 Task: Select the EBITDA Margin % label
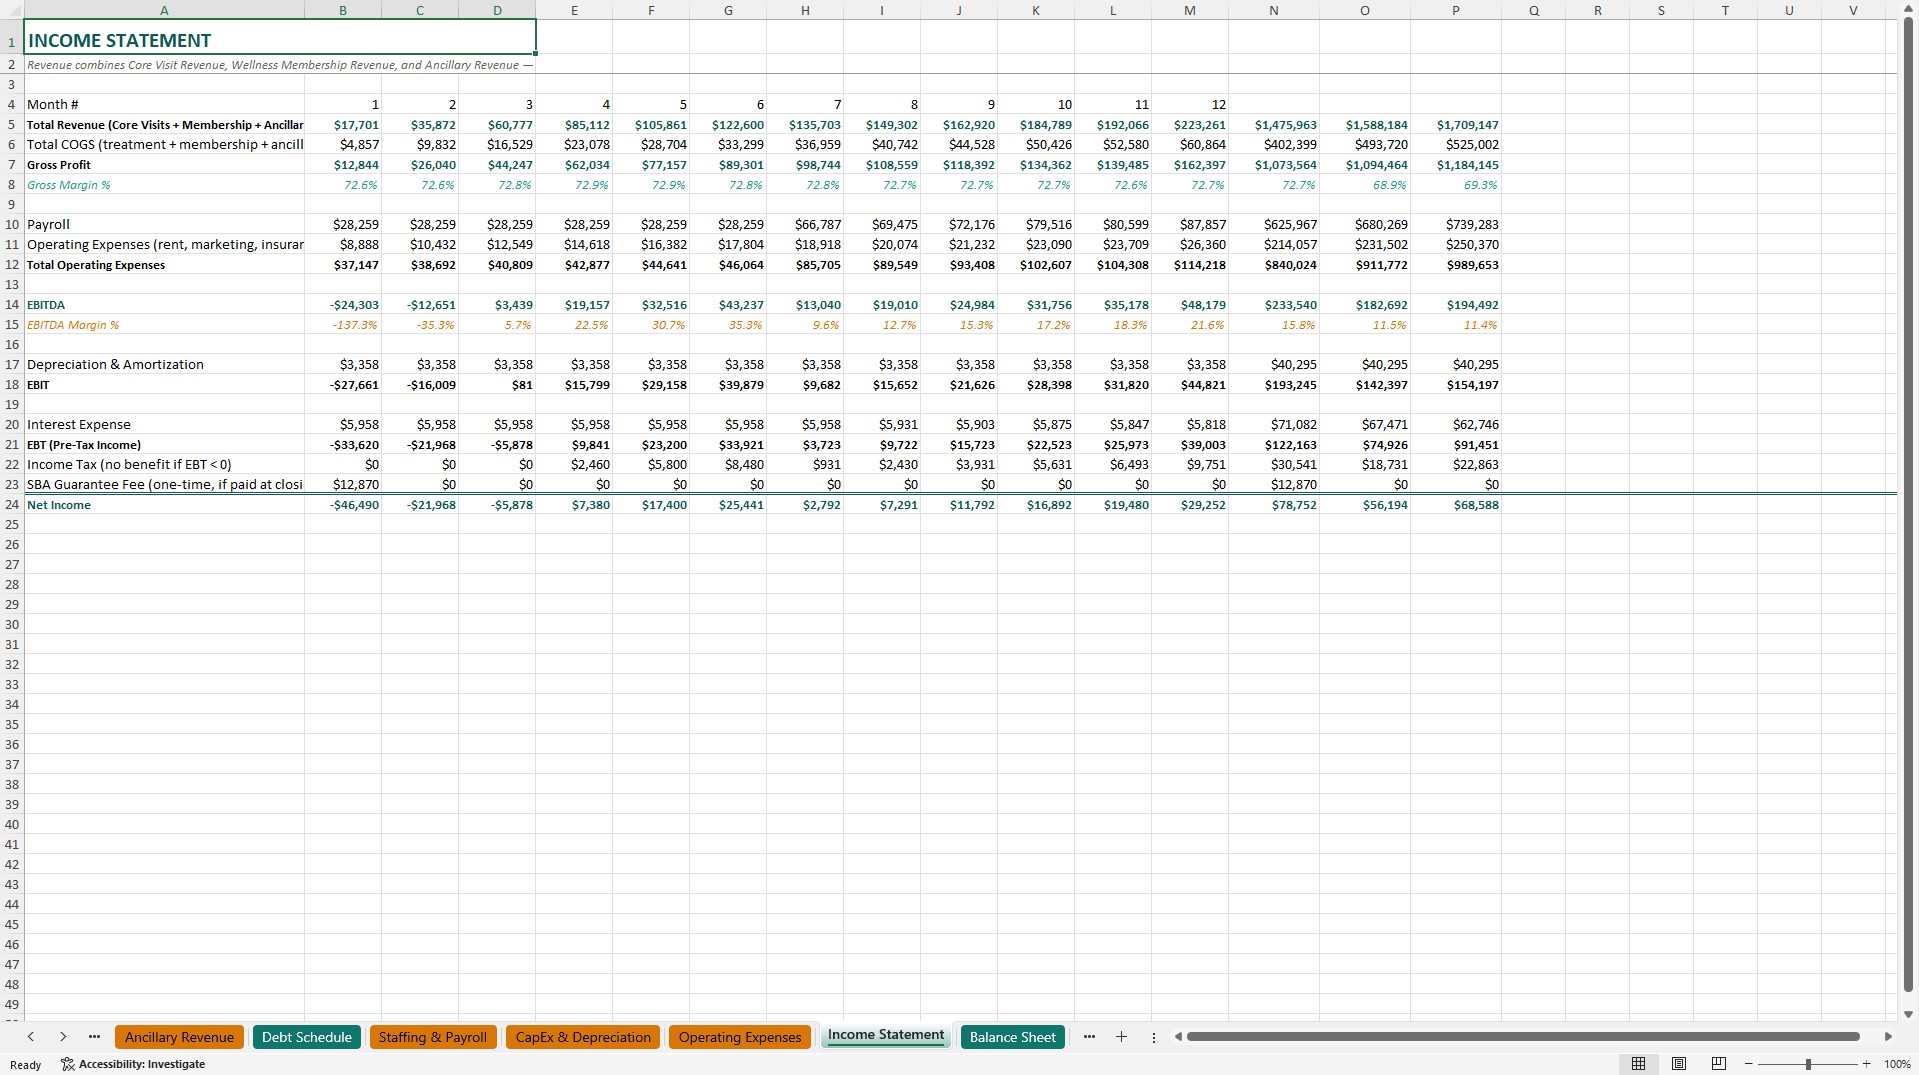(x=164, y=325)
